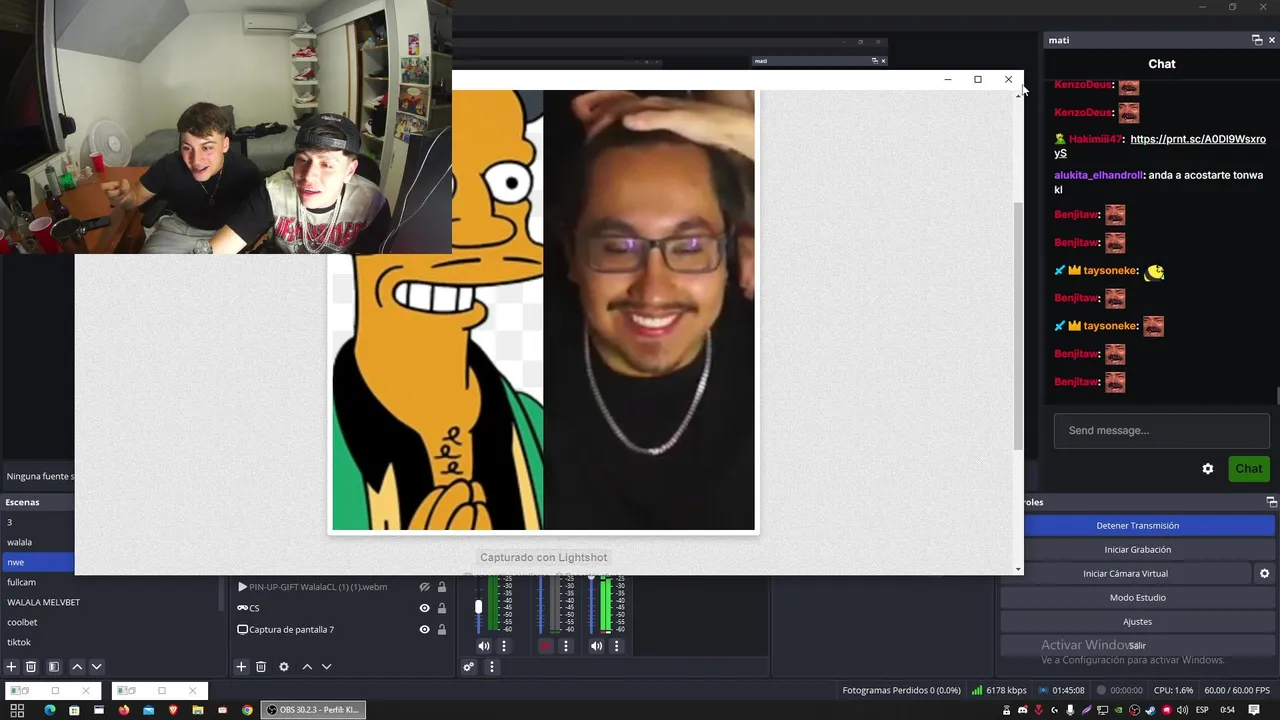
Task: Mute the first audio mixer channel
Action: pos(484,646)
